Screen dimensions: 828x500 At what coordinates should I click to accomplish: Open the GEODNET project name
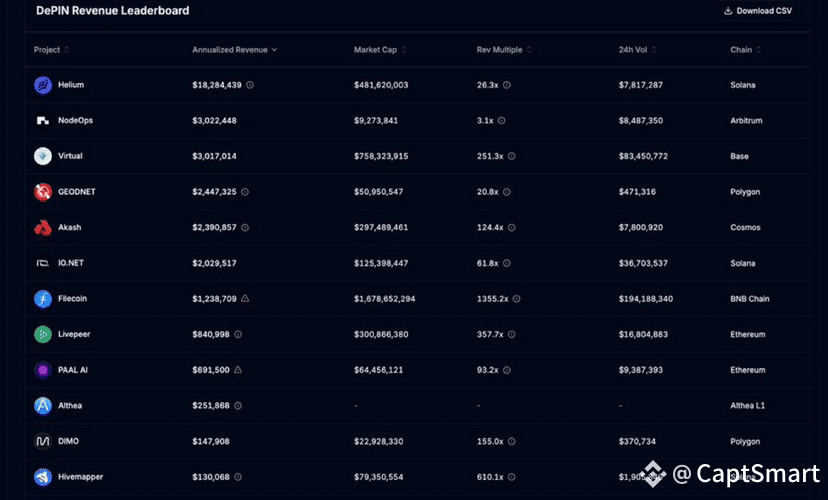(77, 192)
